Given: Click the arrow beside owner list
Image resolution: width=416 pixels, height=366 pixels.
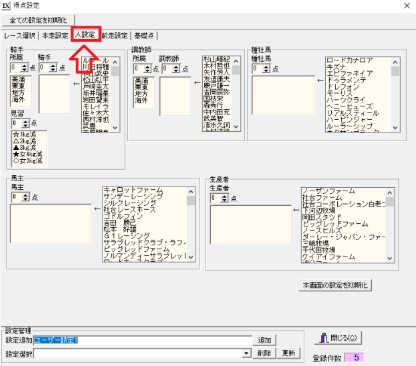Looking at the screenshot, I should 97,209.
